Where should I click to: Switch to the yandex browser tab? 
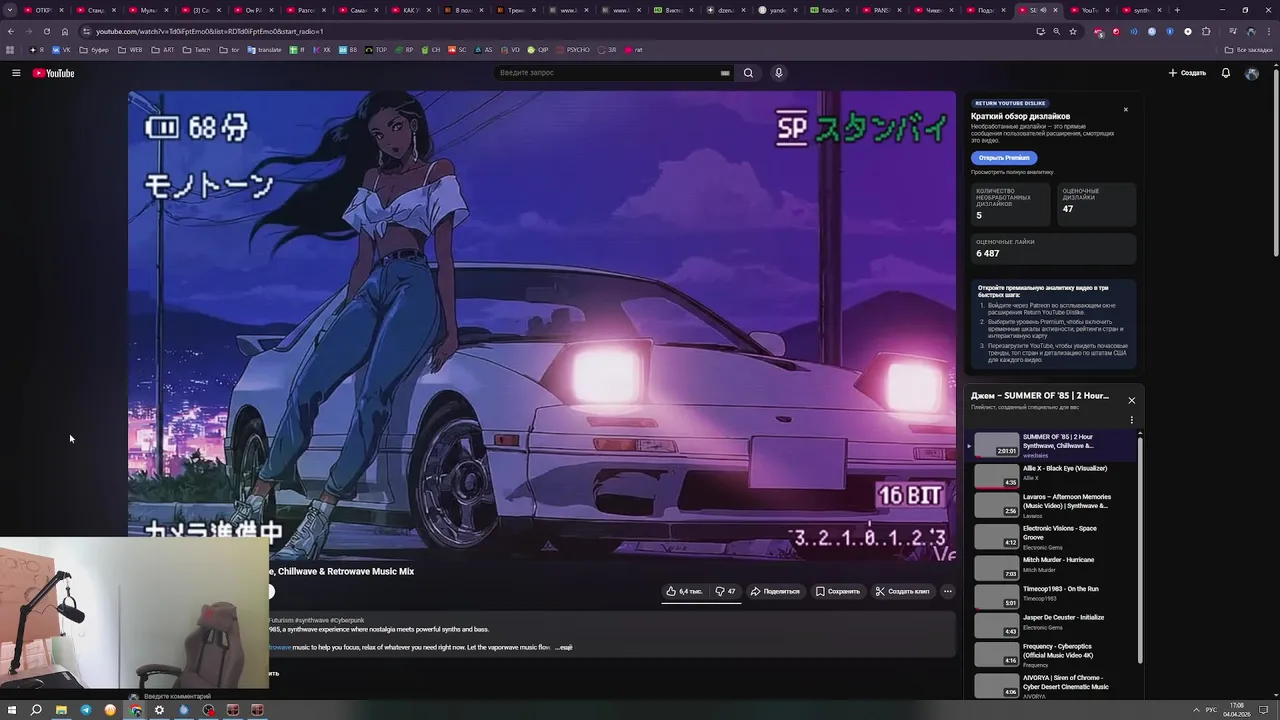tap(778, 10)
